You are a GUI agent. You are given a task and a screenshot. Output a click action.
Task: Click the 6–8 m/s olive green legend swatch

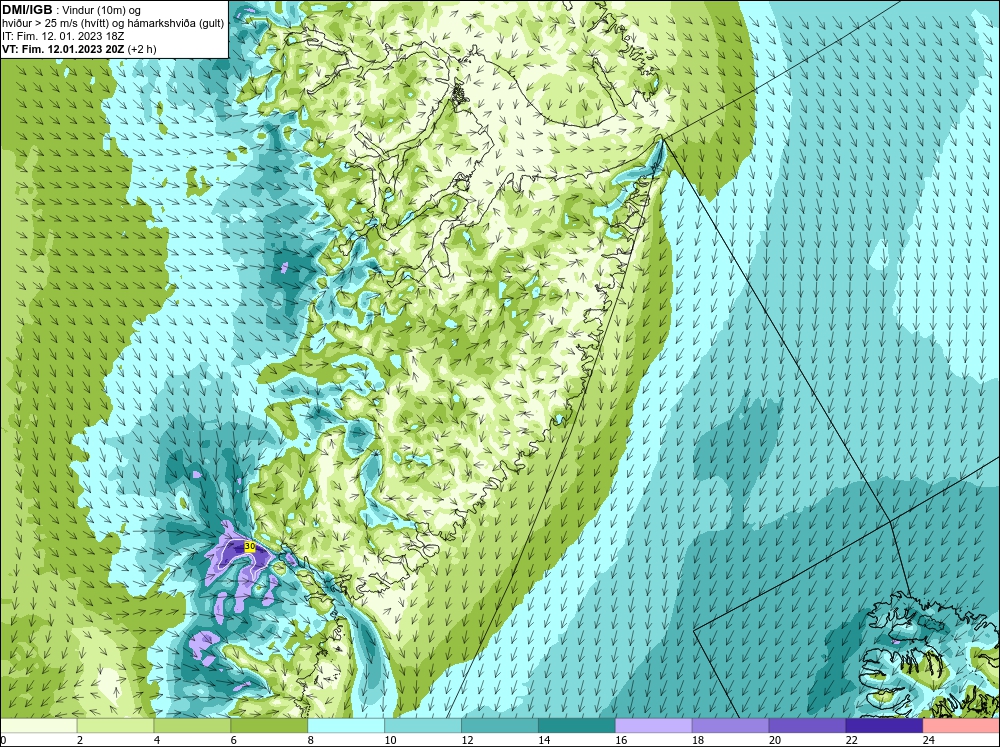[269, 726]
